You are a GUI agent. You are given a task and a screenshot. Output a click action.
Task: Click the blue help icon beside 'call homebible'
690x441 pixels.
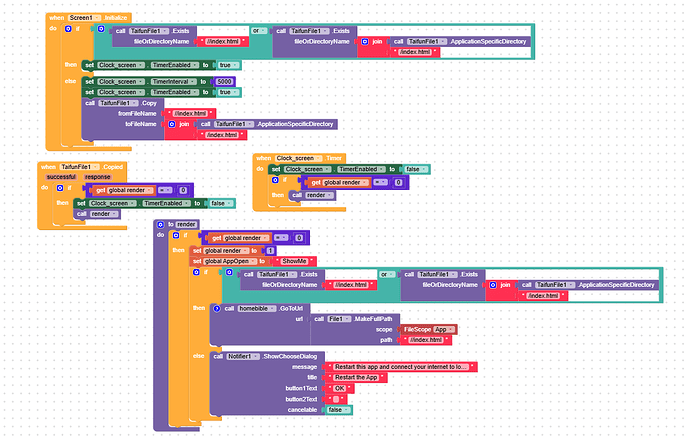pos(216,309)
